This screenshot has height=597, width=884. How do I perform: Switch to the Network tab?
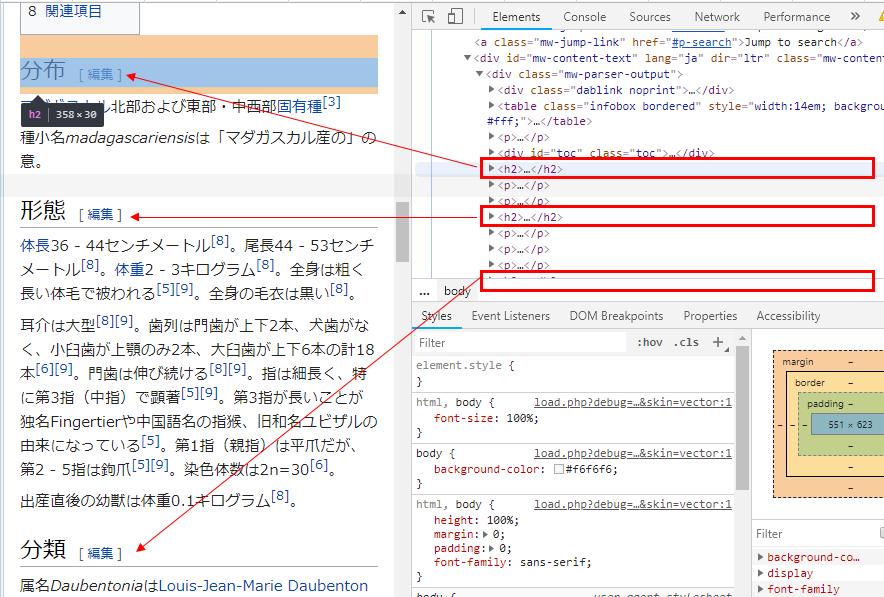click(x=717, y=17)
